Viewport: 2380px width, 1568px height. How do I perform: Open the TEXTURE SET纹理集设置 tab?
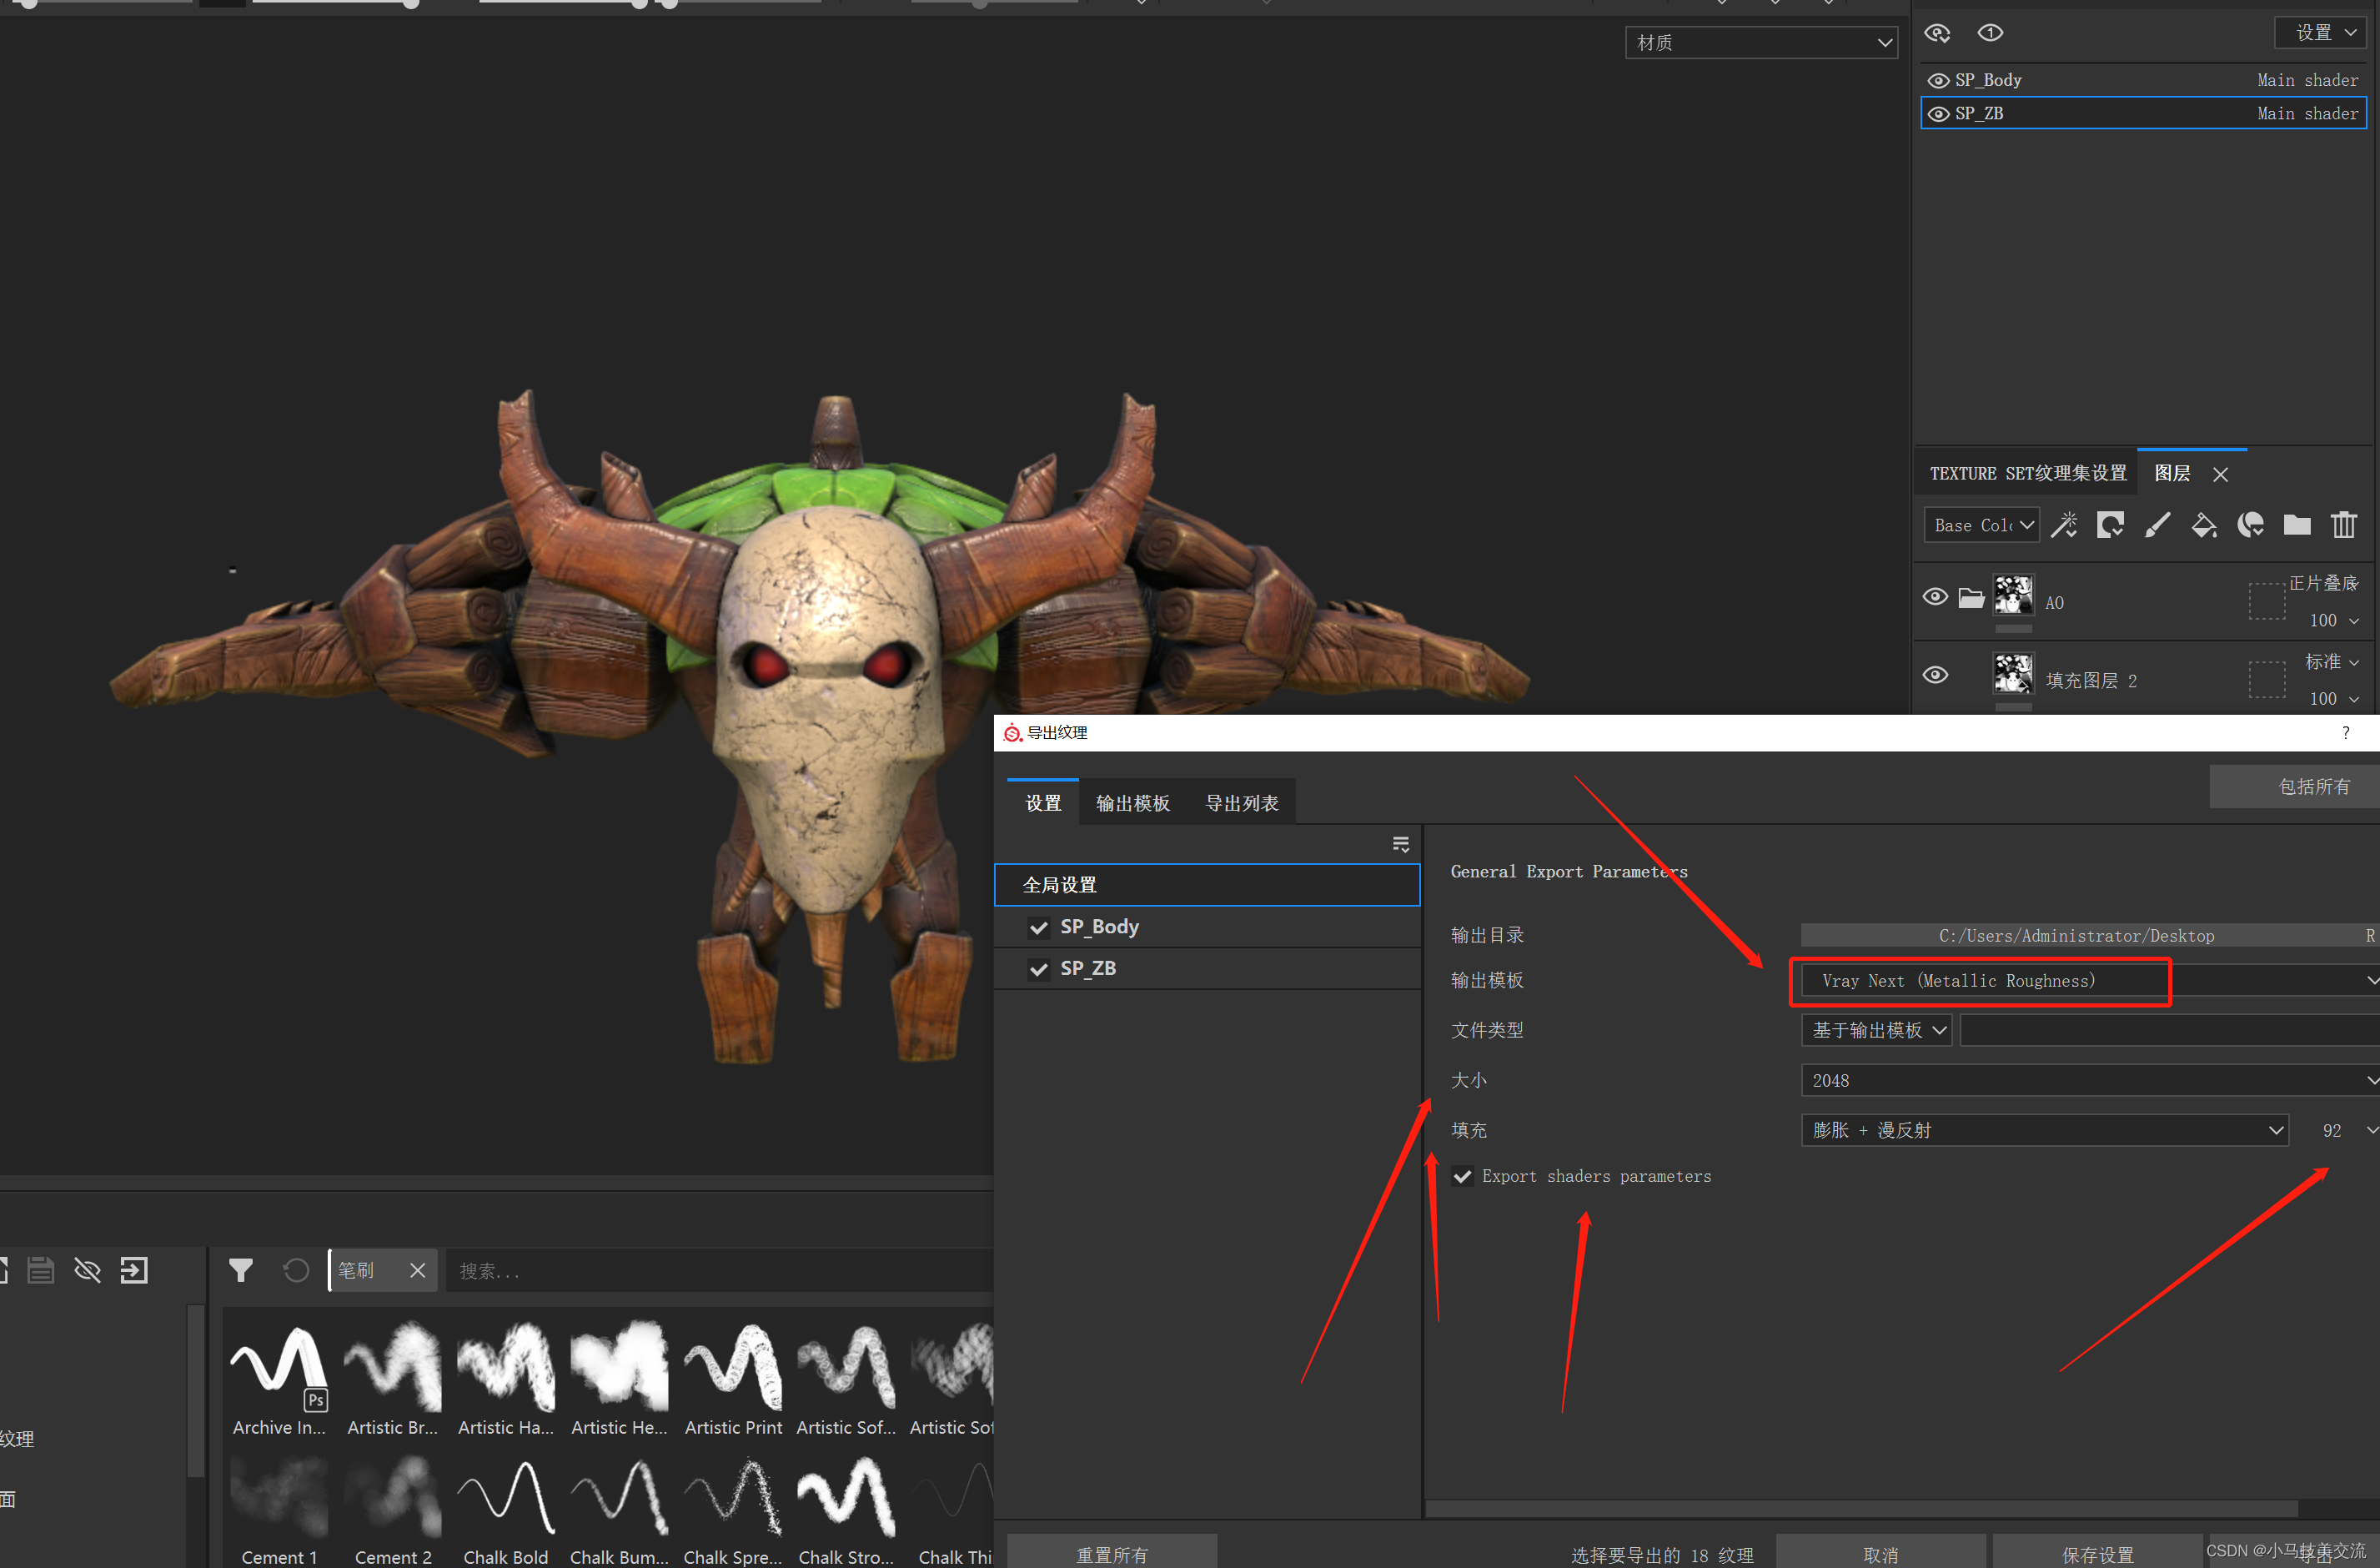2027,473
